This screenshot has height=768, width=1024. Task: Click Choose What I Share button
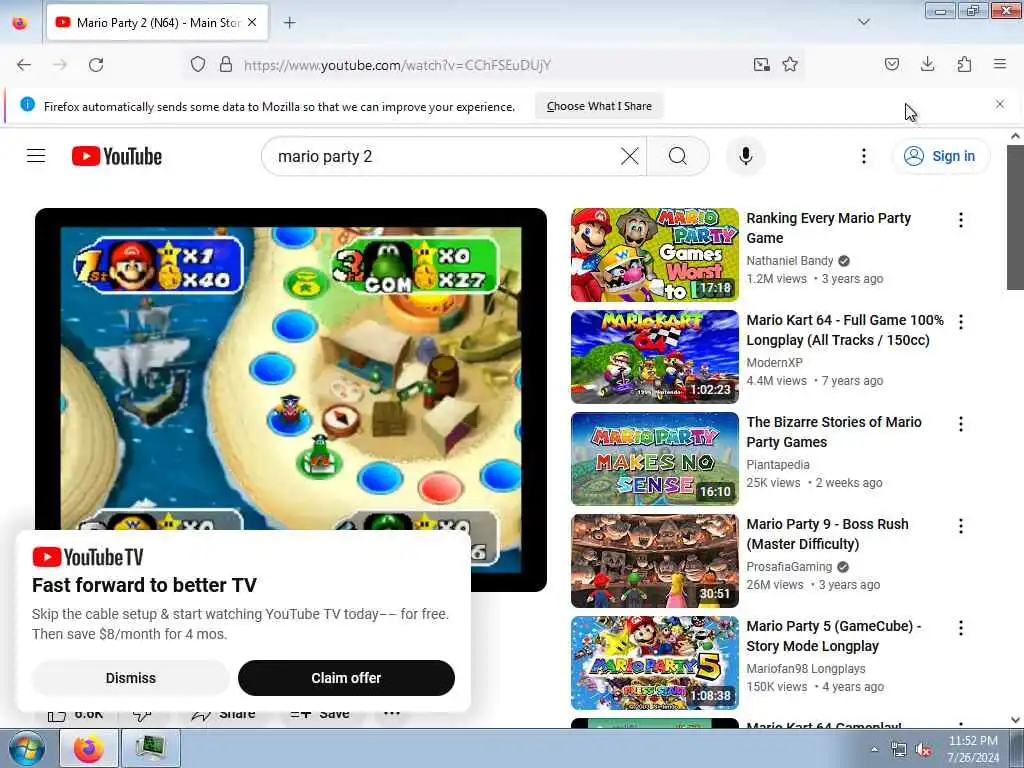coord(599,106)
